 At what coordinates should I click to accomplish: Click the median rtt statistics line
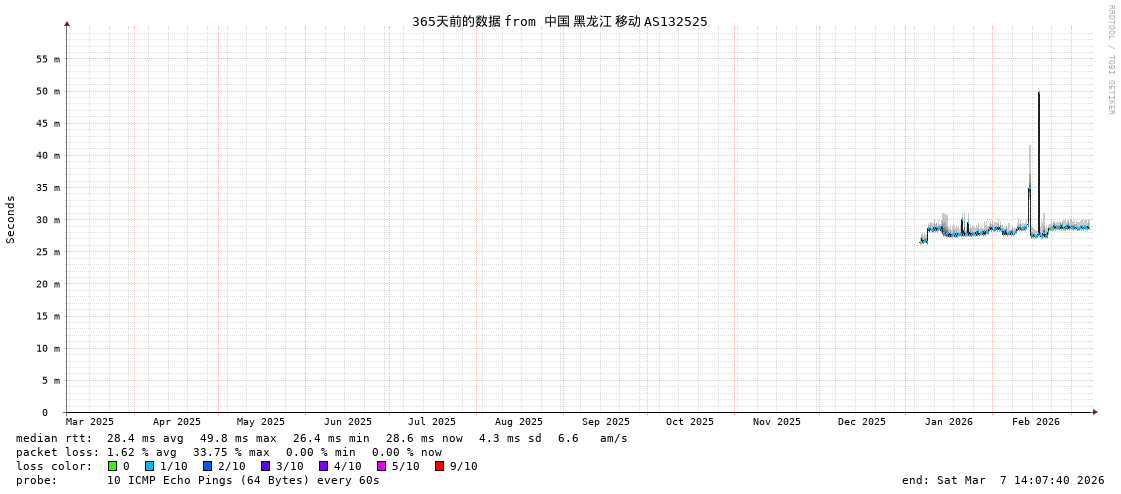pyautogui.click(x=321, y=438)
